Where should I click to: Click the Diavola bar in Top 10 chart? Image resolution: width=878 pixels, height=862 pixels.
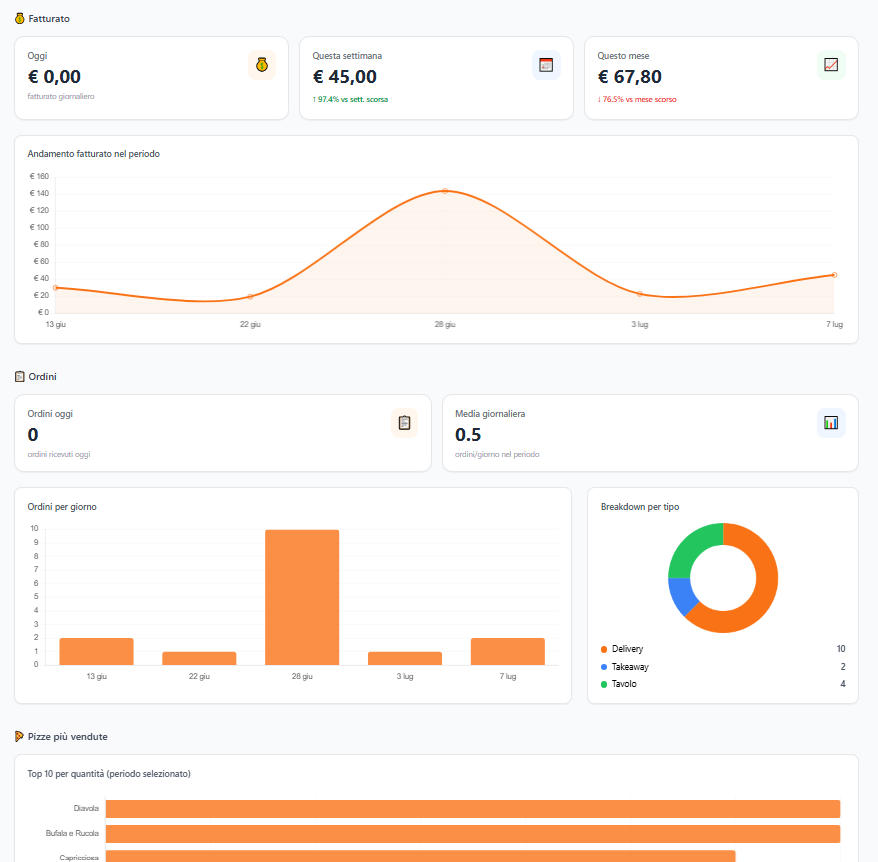[x=473, y=809]
